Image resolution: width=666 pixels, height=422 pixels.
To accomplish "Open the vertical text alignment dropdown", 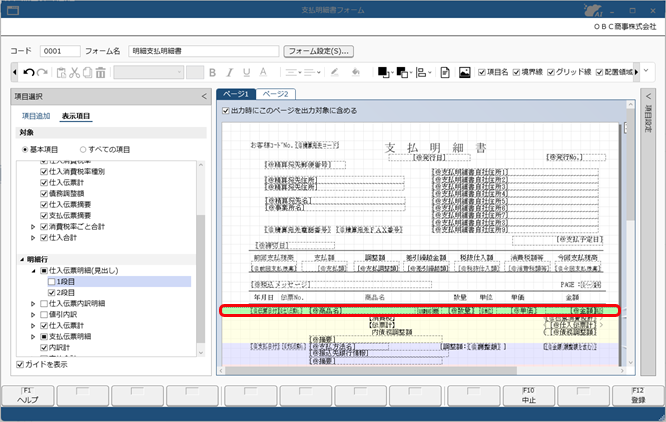I will point(312,73).
